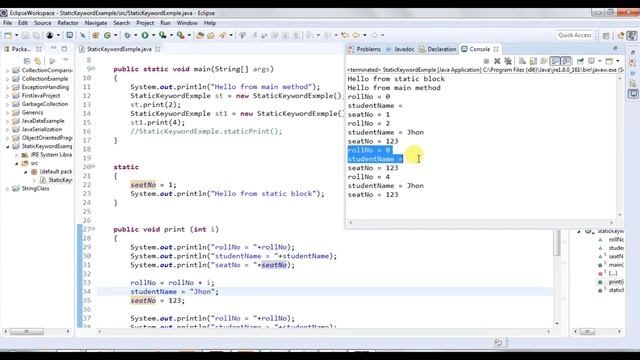The image size is (640, 360).
Task: Toggle Show Console on standard error change
Action: (x=566, y=61)
